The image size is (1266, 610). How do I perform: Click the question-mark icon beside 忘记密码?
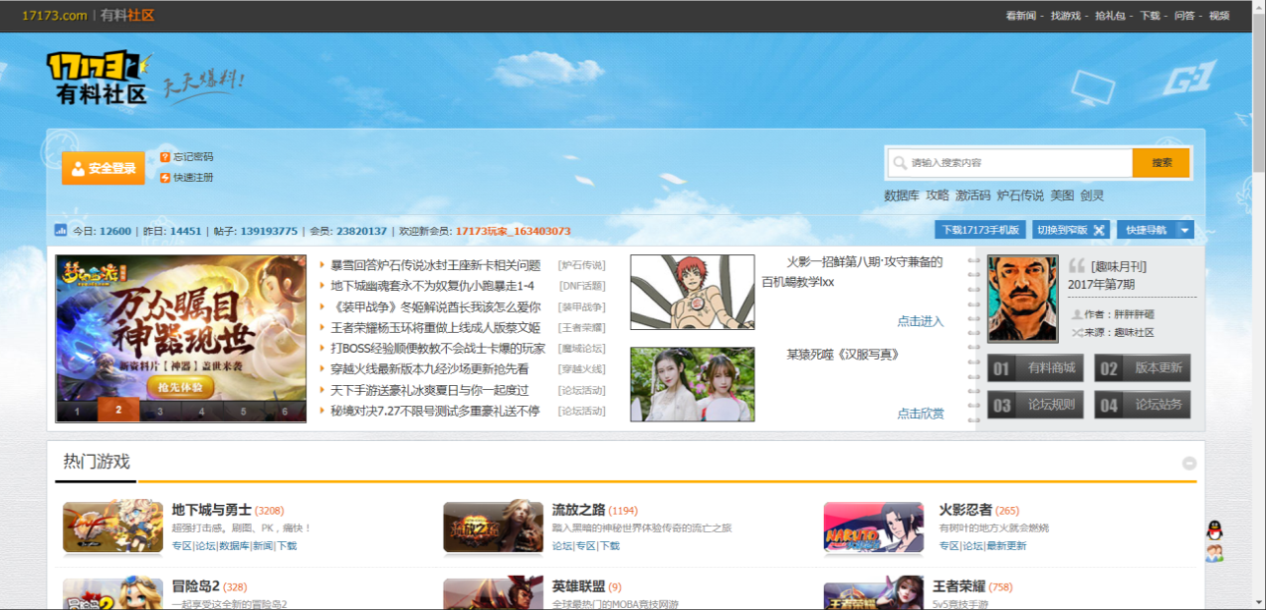point(165,157)
